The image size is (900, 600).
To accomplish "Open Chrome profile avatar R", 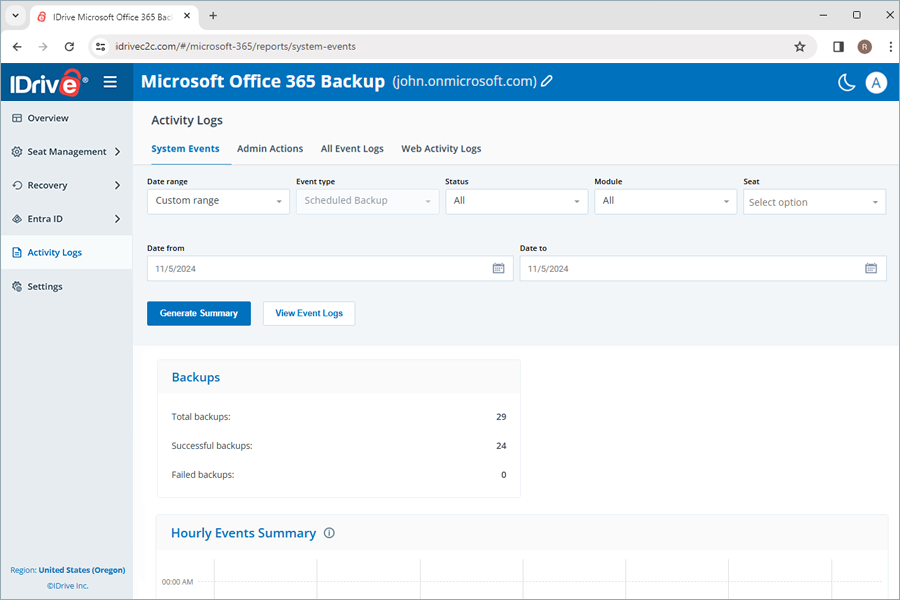I will click(x=864, y=47).
